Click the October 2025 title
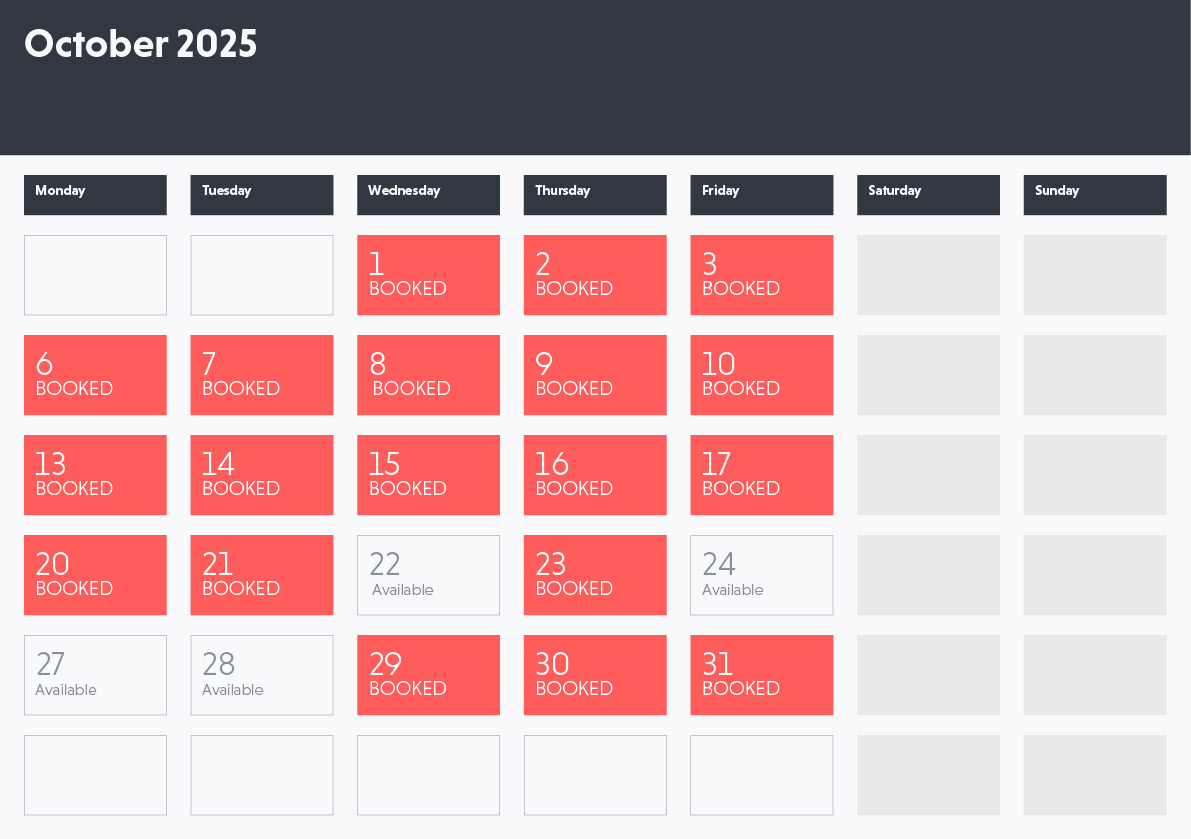This screenshot has height=839, width=1191. point(141,44)
